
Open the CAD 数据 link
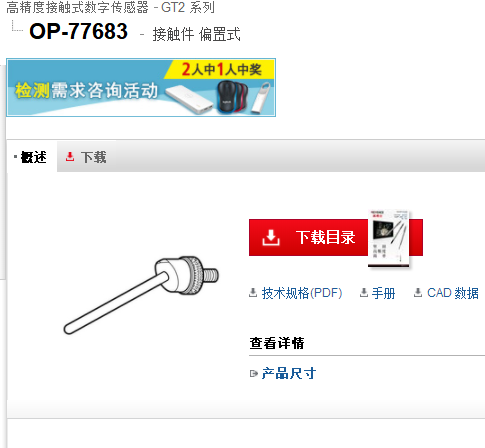pyautogui.click(x=453, y=293)
